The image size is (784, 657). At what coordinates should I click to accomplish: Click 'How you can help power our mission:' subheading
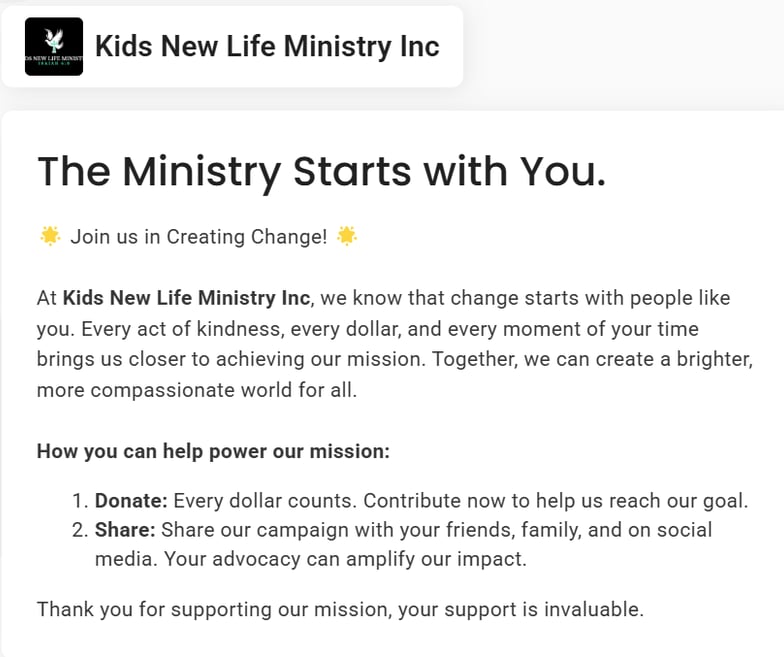coord(213,450)
